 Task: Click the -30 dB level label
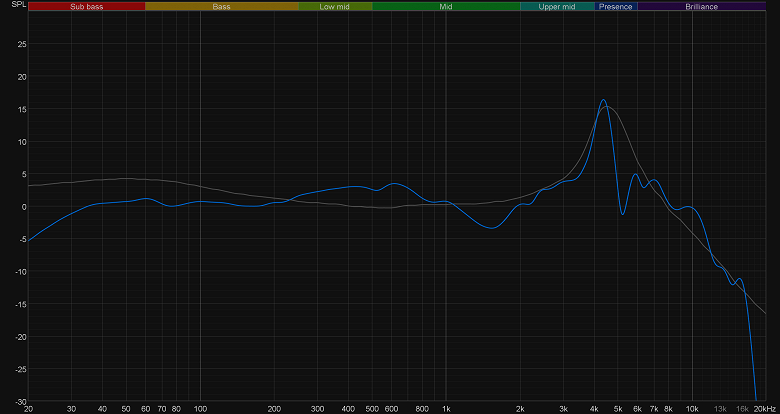click(21, 402)
